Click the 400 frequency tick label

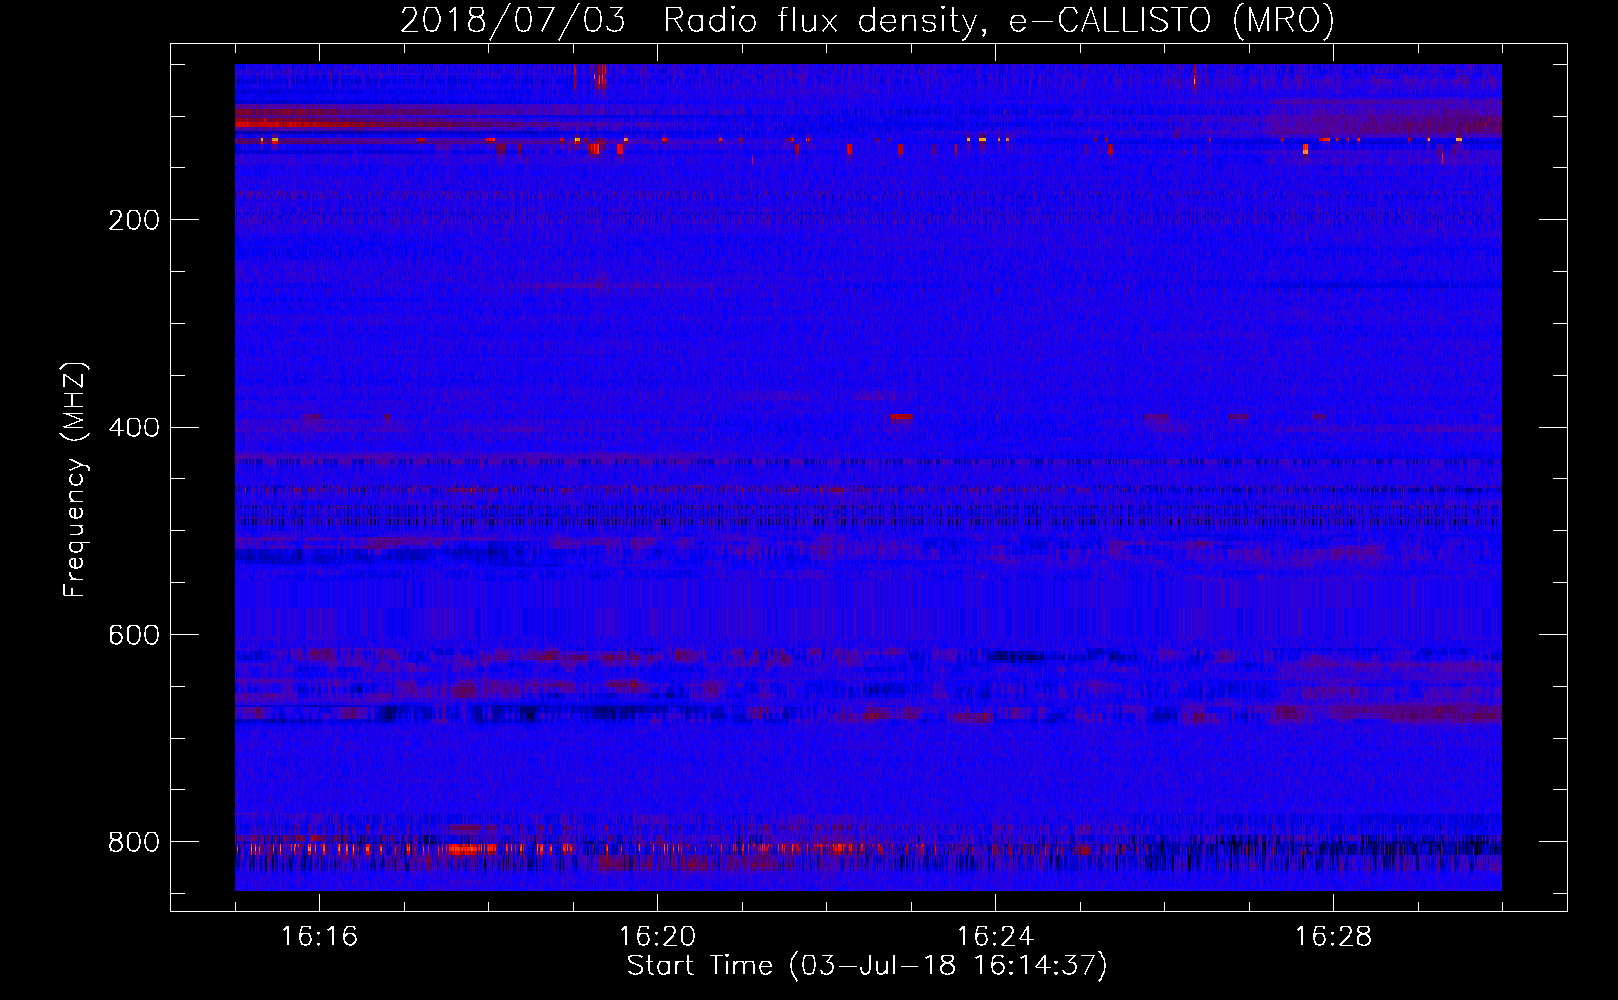pyautogui.click(x=133, y=428)
